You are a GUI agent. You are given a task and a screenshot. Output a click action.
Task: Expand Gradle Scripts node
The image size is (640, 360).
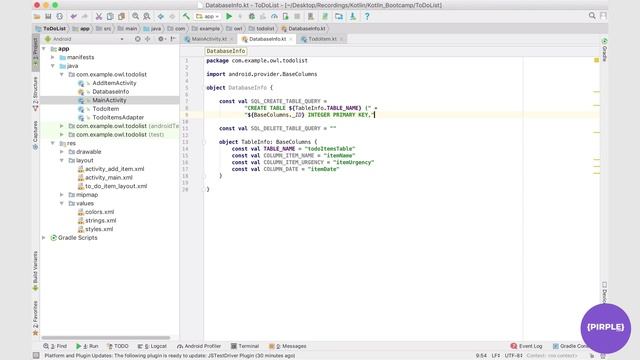tap(44, 238)
